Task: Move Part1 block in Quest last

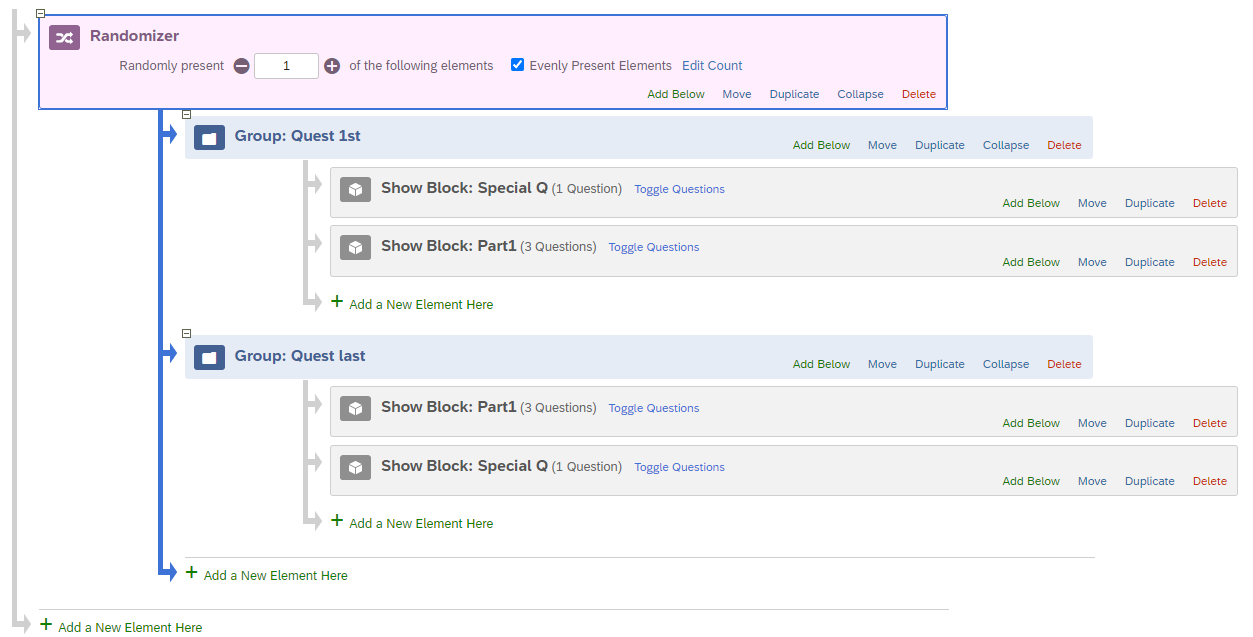Action: [x=1092, y=423]
